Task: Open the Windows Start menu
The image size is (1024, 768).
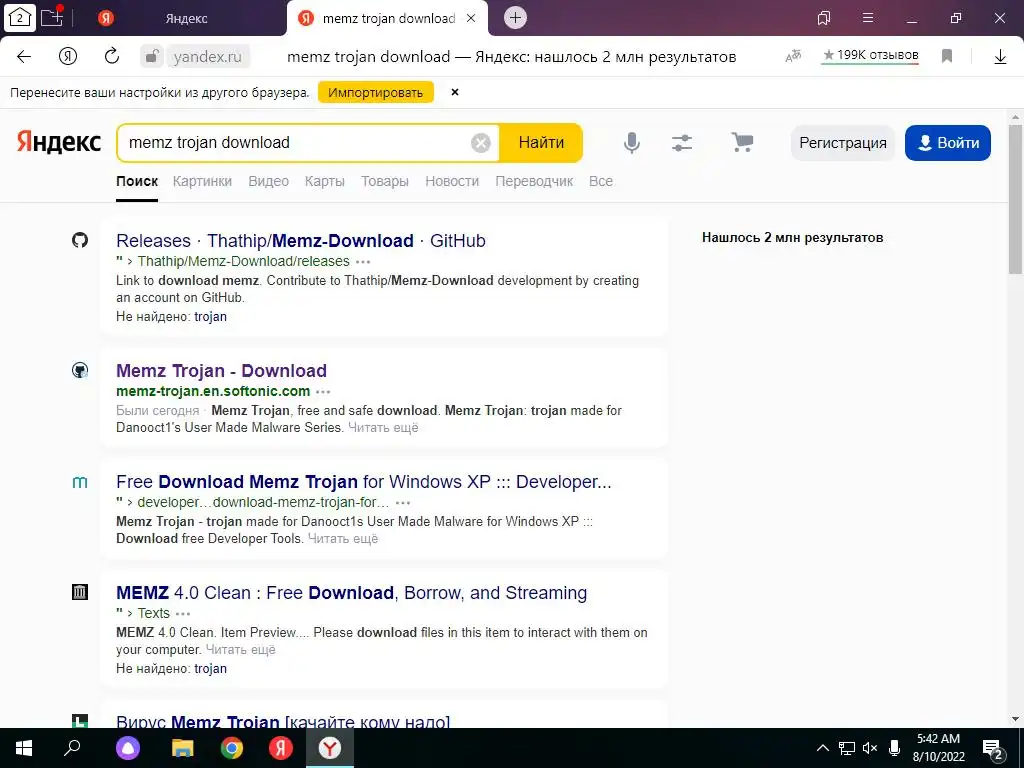Action: (24, 748)
